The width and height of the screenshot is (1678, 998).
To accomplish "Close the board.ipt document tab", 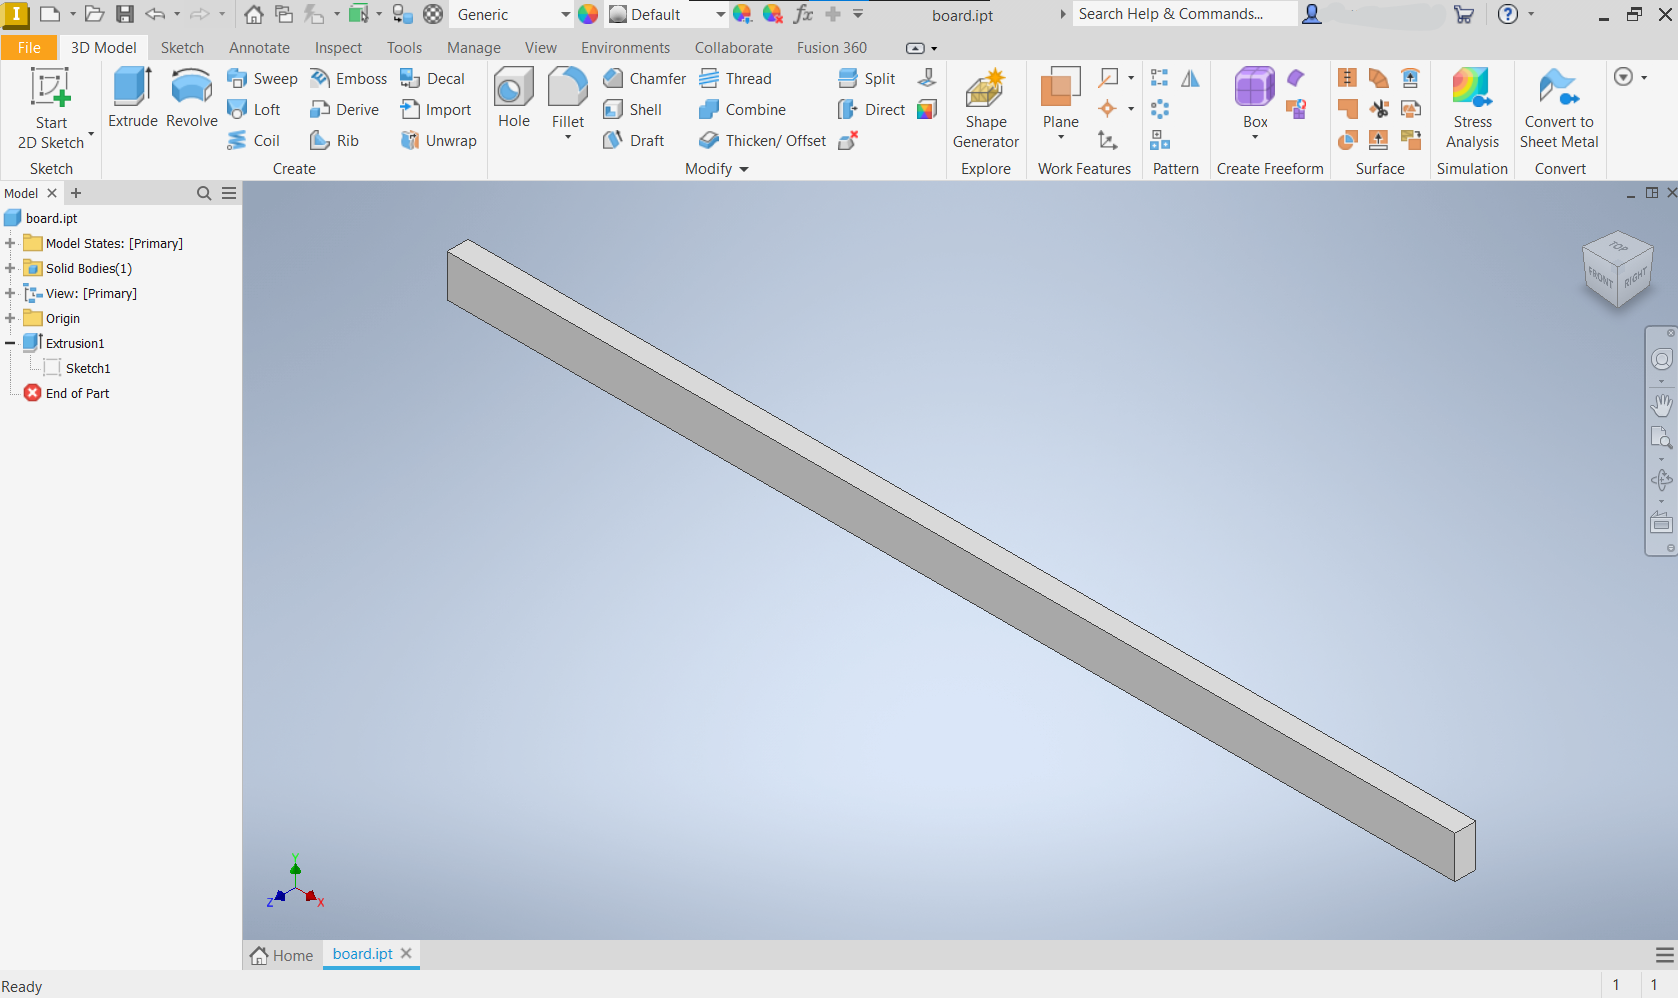I will [x=406, y=954].
